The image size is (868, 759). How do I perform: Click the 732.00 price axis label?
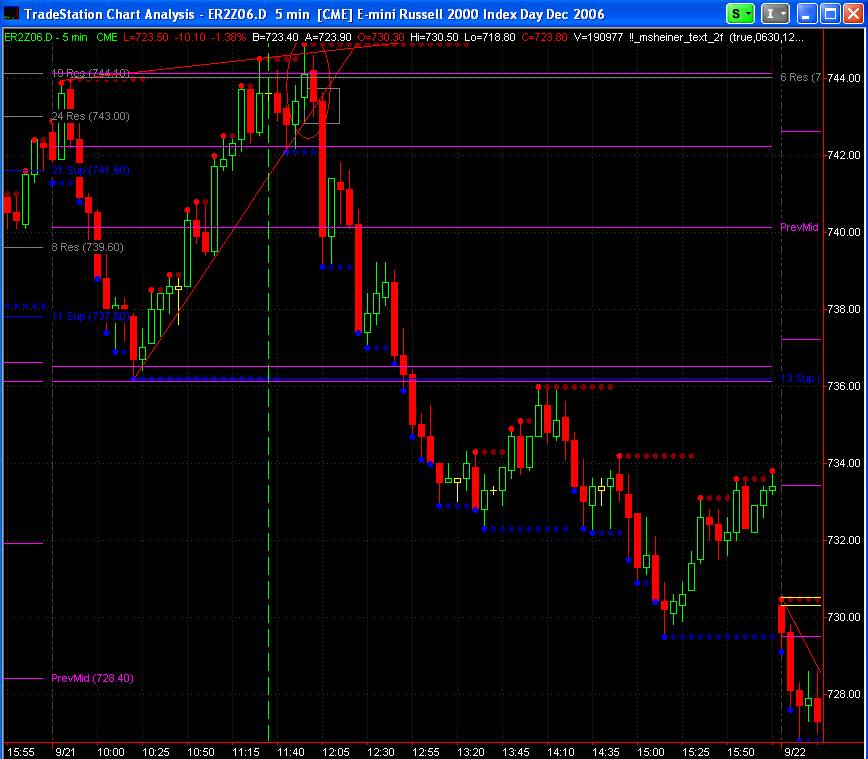pos(844,540)
